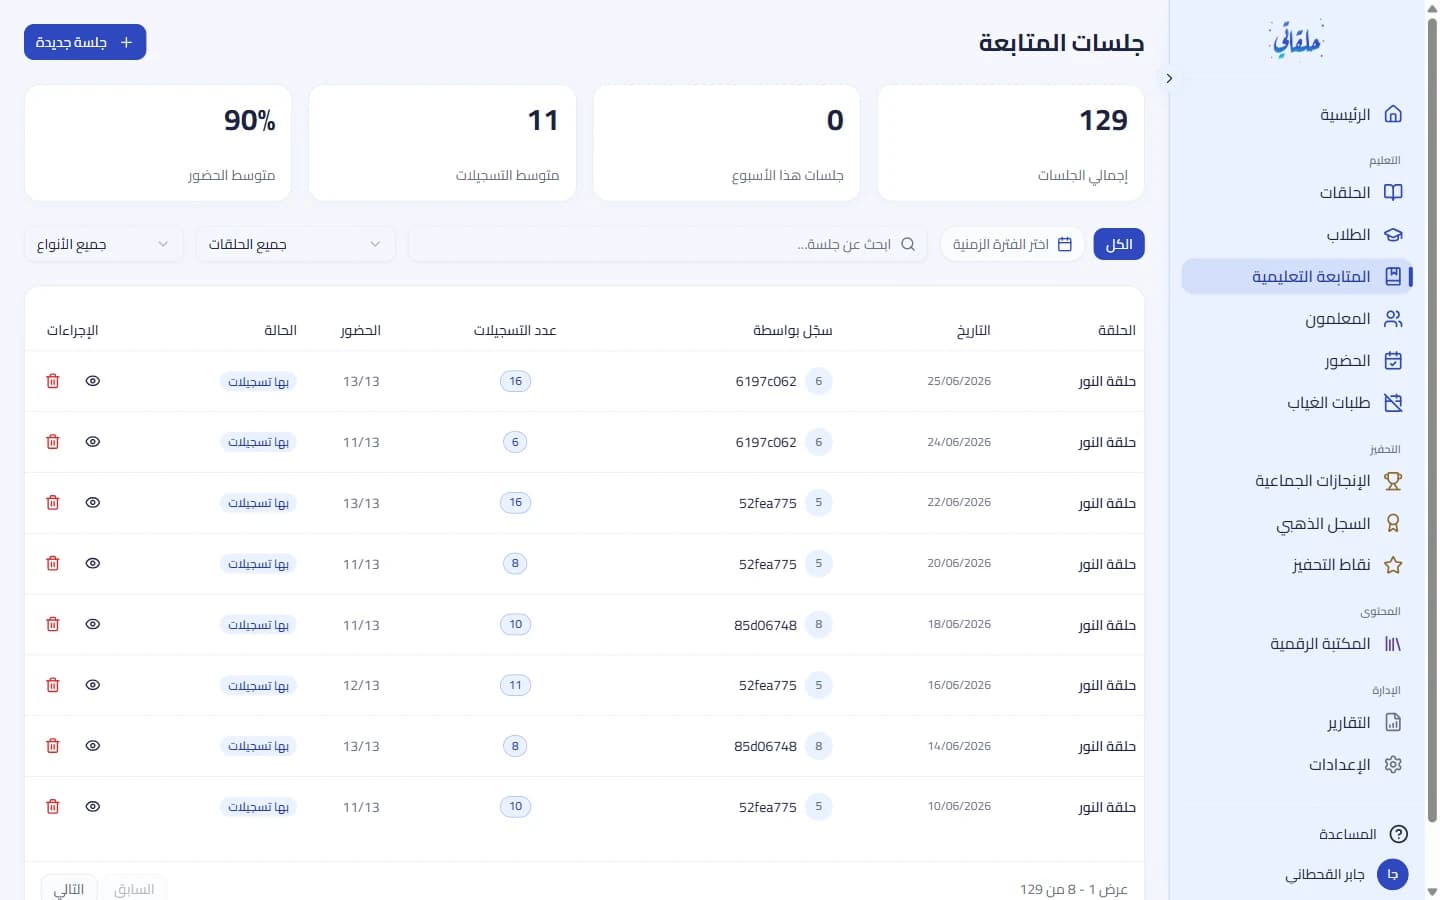Click the ملقاتي logo in the sidebar

click(1297, 40)
